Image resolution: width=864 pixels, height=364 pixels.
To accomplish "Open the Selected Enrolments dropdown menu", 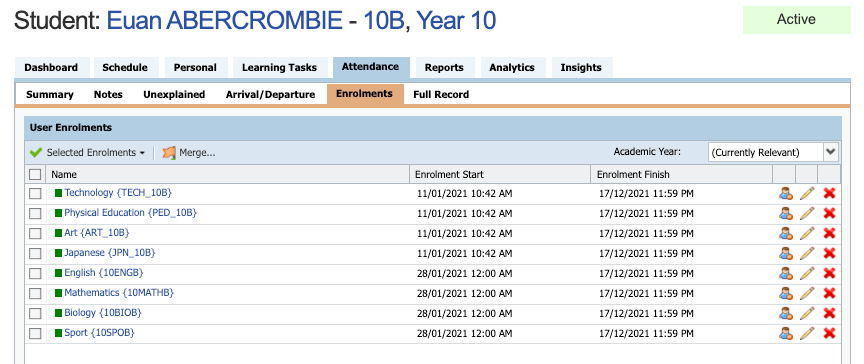I will (88, 153).
